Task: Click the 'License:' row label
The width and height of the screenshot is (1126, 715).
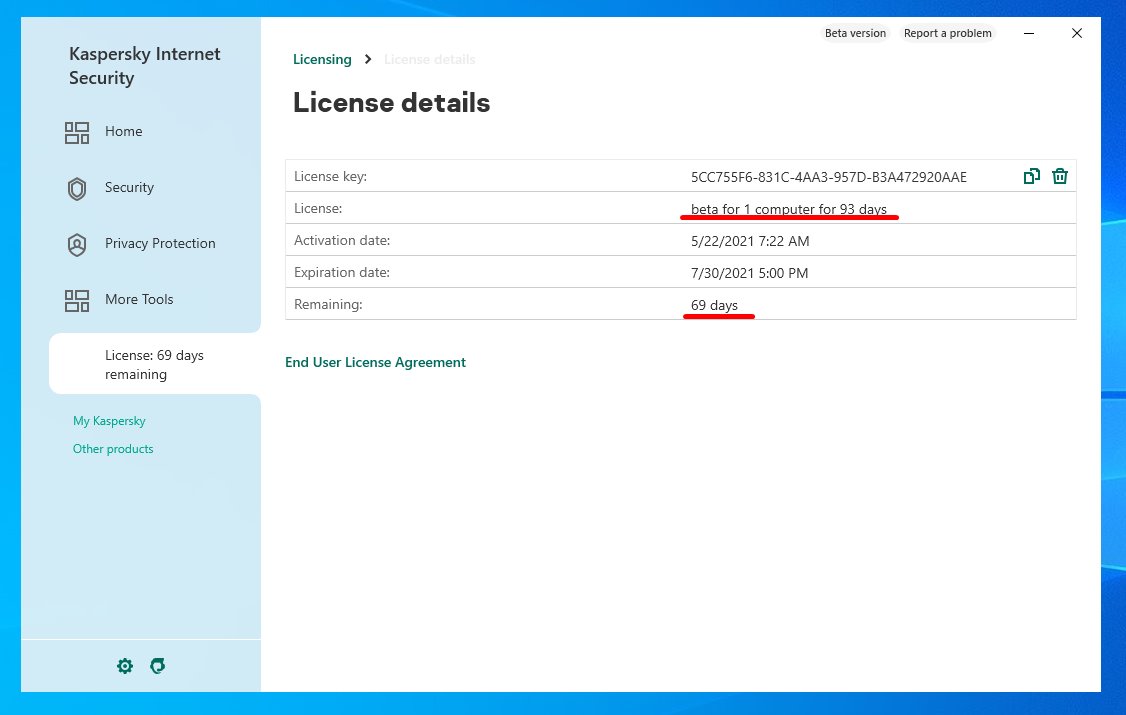Action: click(318, 208)
